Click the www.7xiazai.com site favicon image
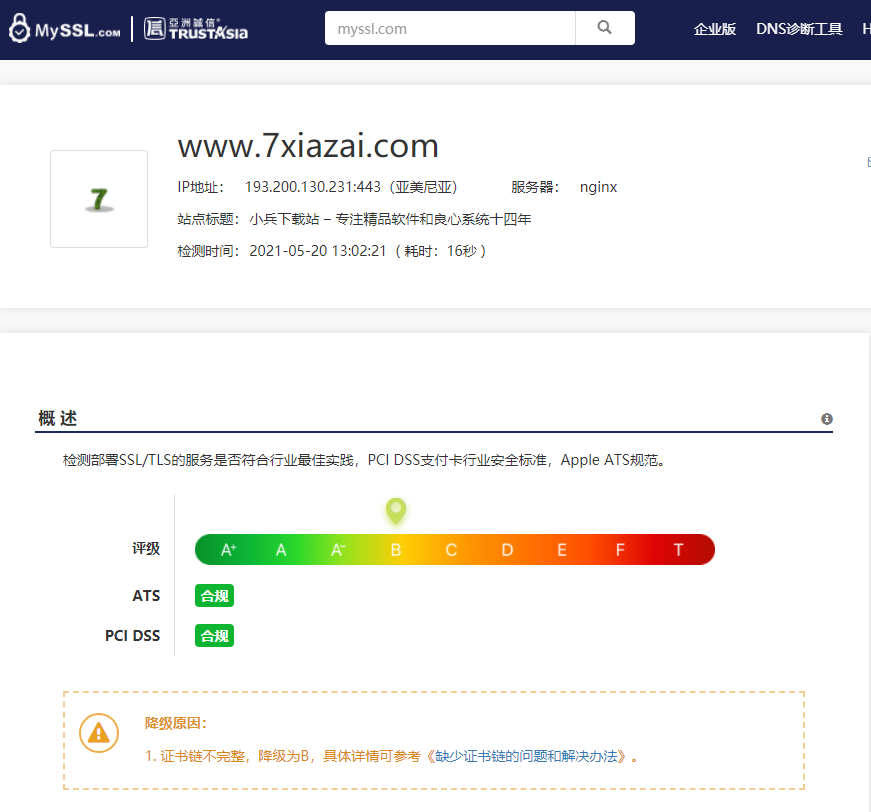 coord(98,198)
